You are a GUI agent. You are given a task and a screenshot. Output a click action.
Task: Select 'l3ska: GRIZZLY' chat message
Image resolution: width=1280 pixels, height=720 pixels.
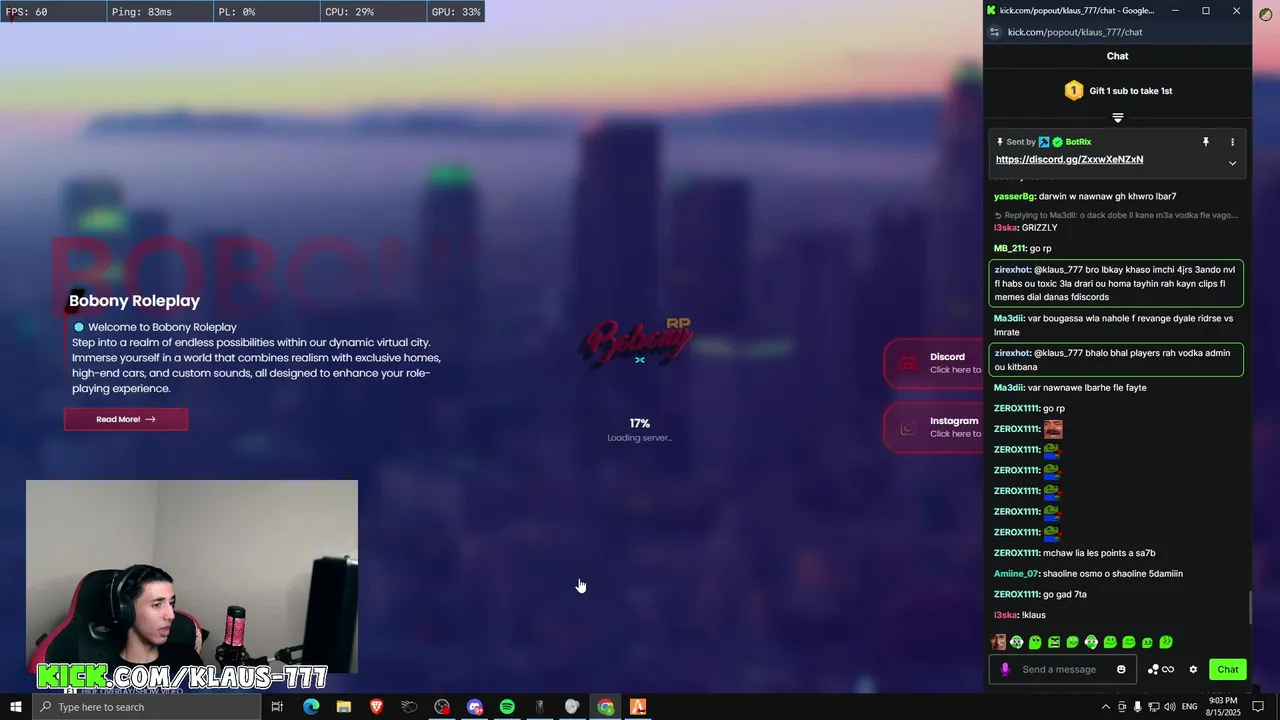click(x=1026, y=228)
